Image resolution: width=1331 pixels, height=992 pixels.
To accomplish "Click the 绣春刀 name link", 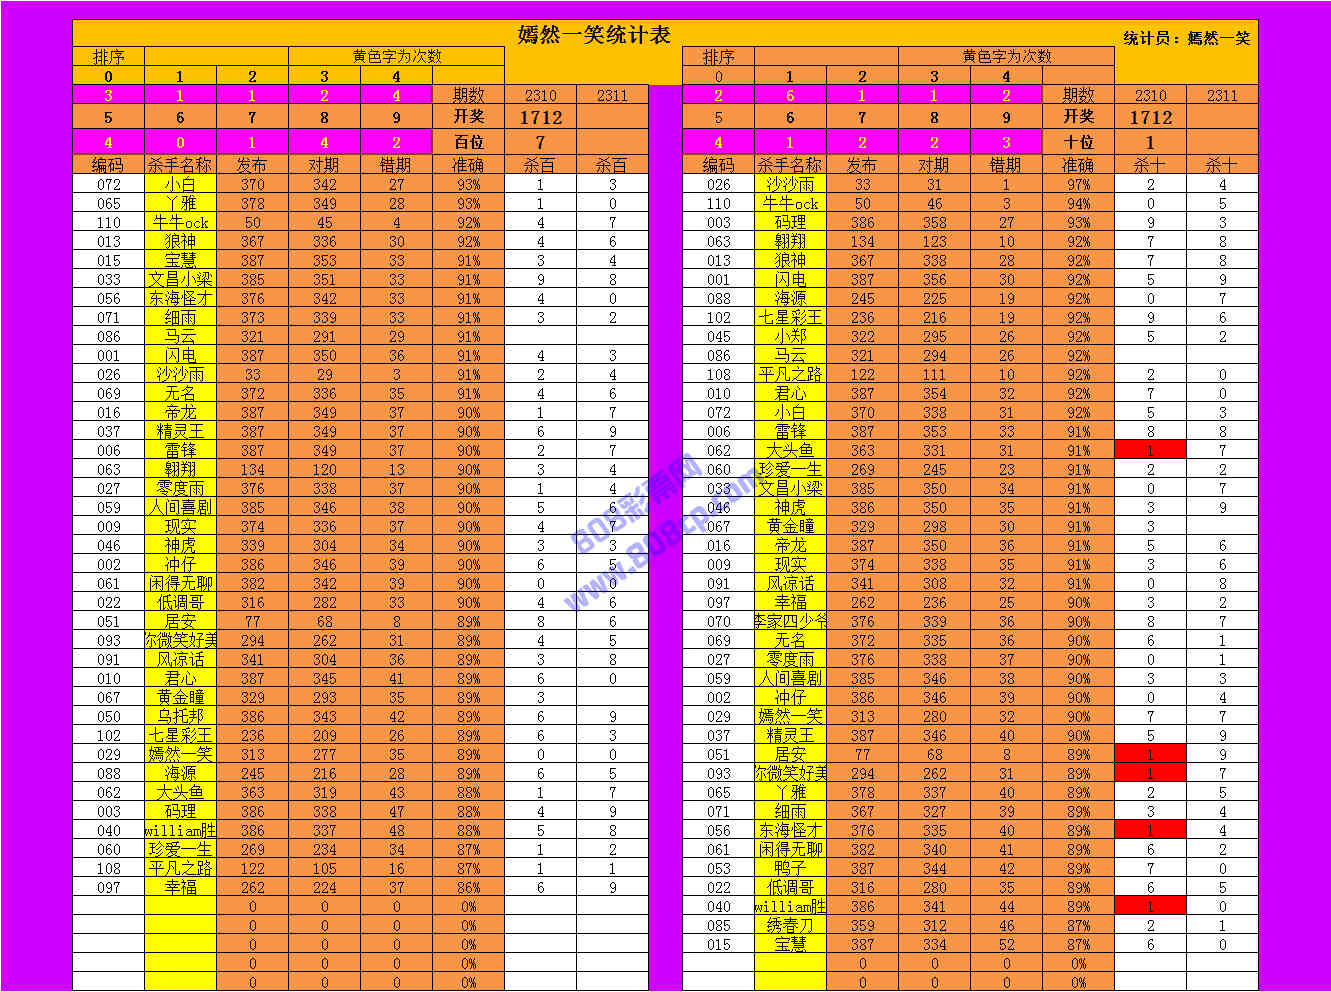I will pos(790,925).
